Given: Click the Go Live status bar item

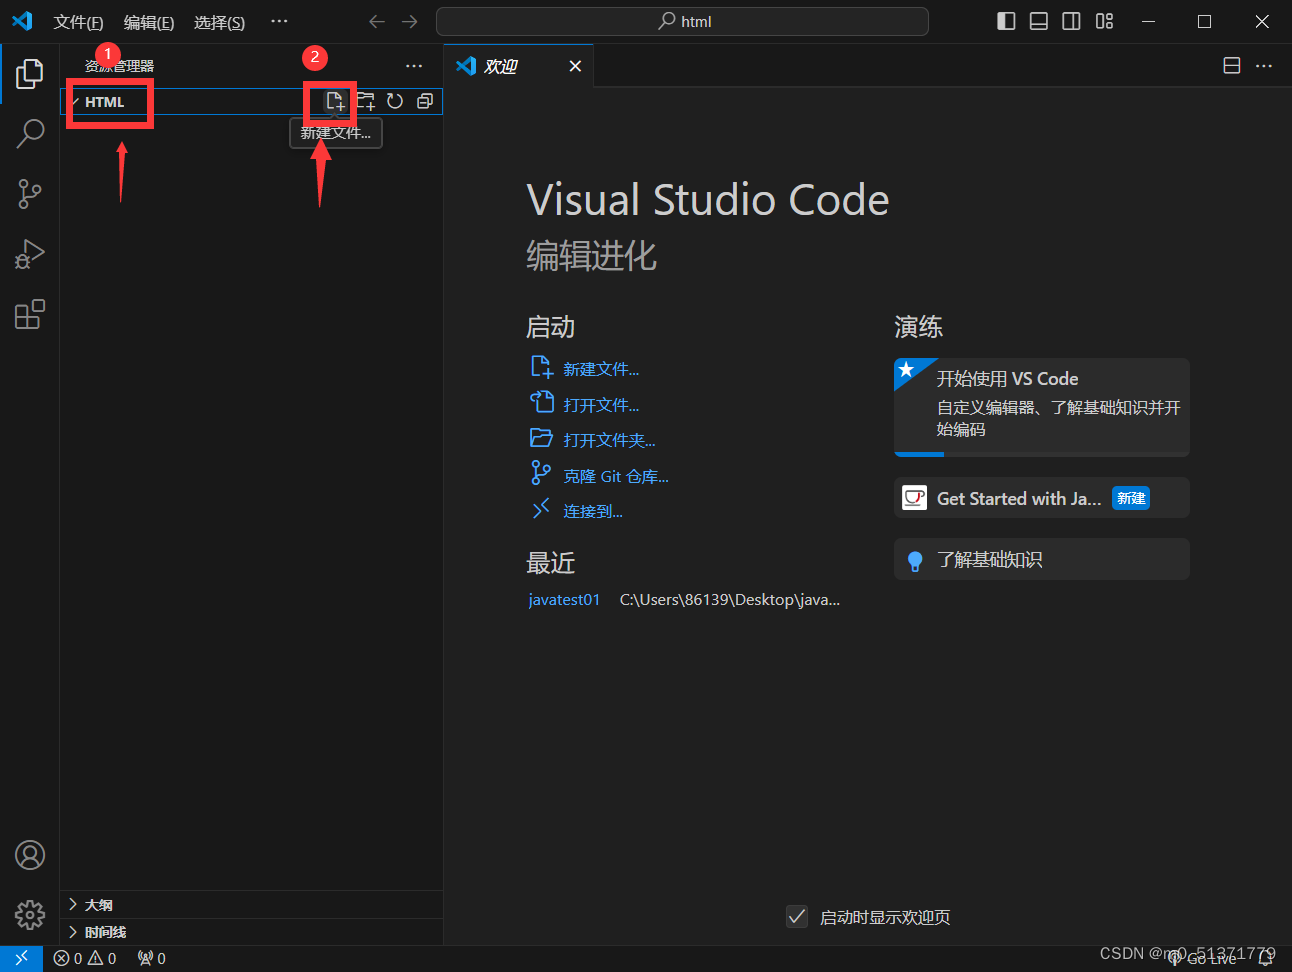Looking at the screenshot, I should [x=1203, y=958].
